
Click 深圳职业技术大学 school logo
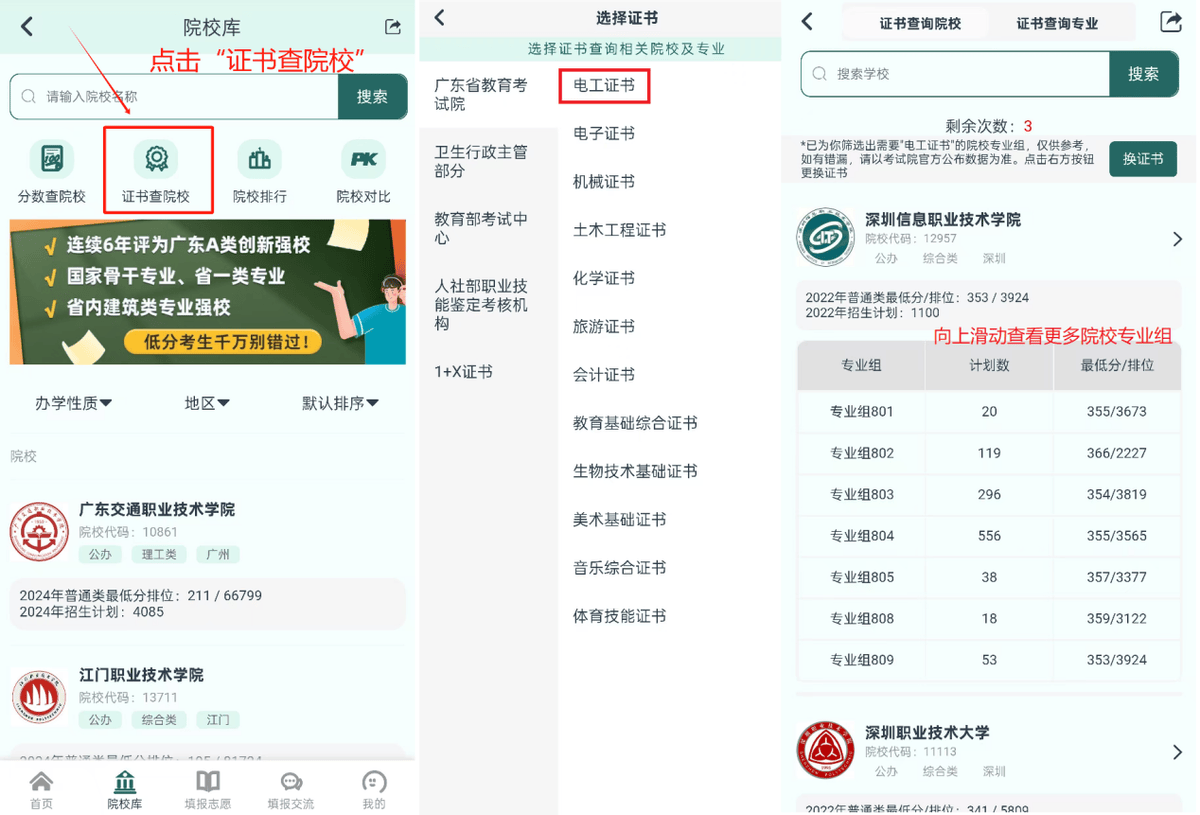(826, 751)
